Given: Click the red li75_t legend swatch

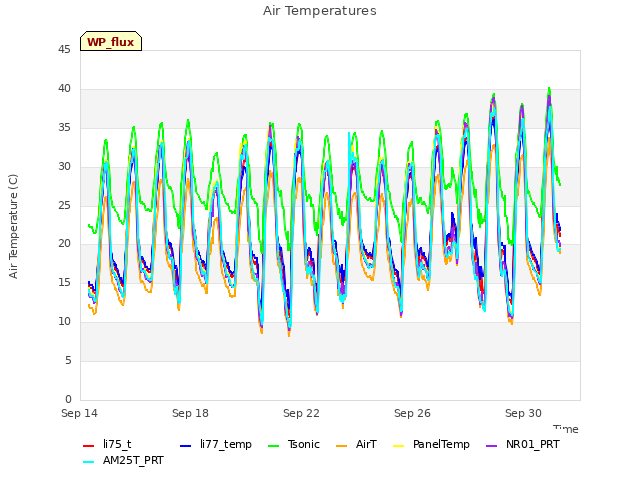Looking at the screenshot, I should click(89, 446).
